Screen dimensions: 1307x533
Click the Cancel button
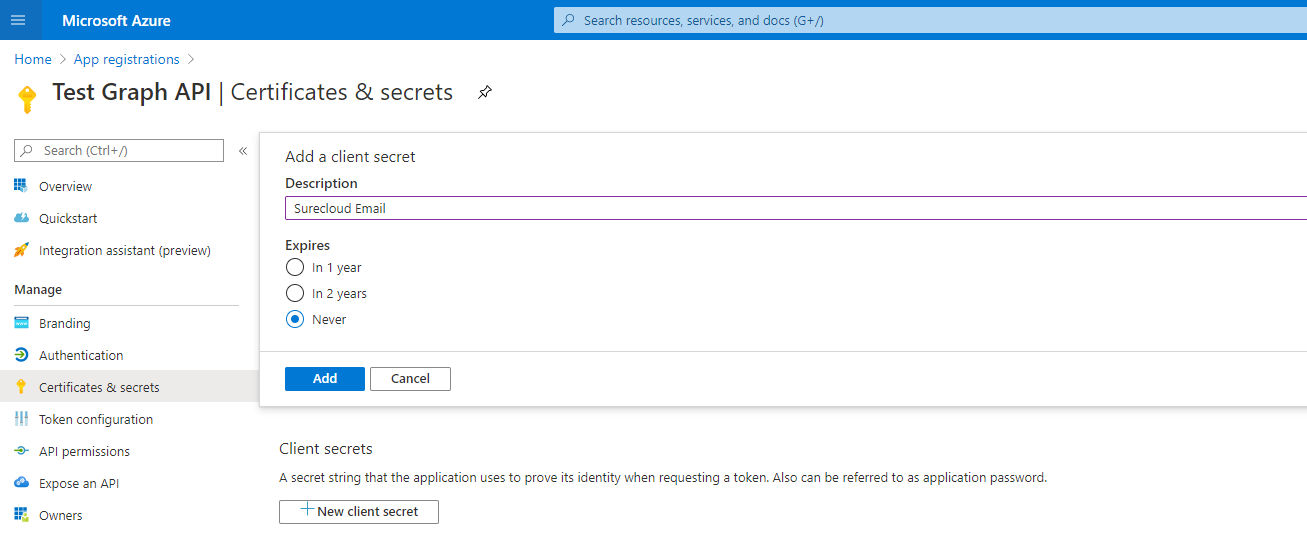[x=410, y=379]
